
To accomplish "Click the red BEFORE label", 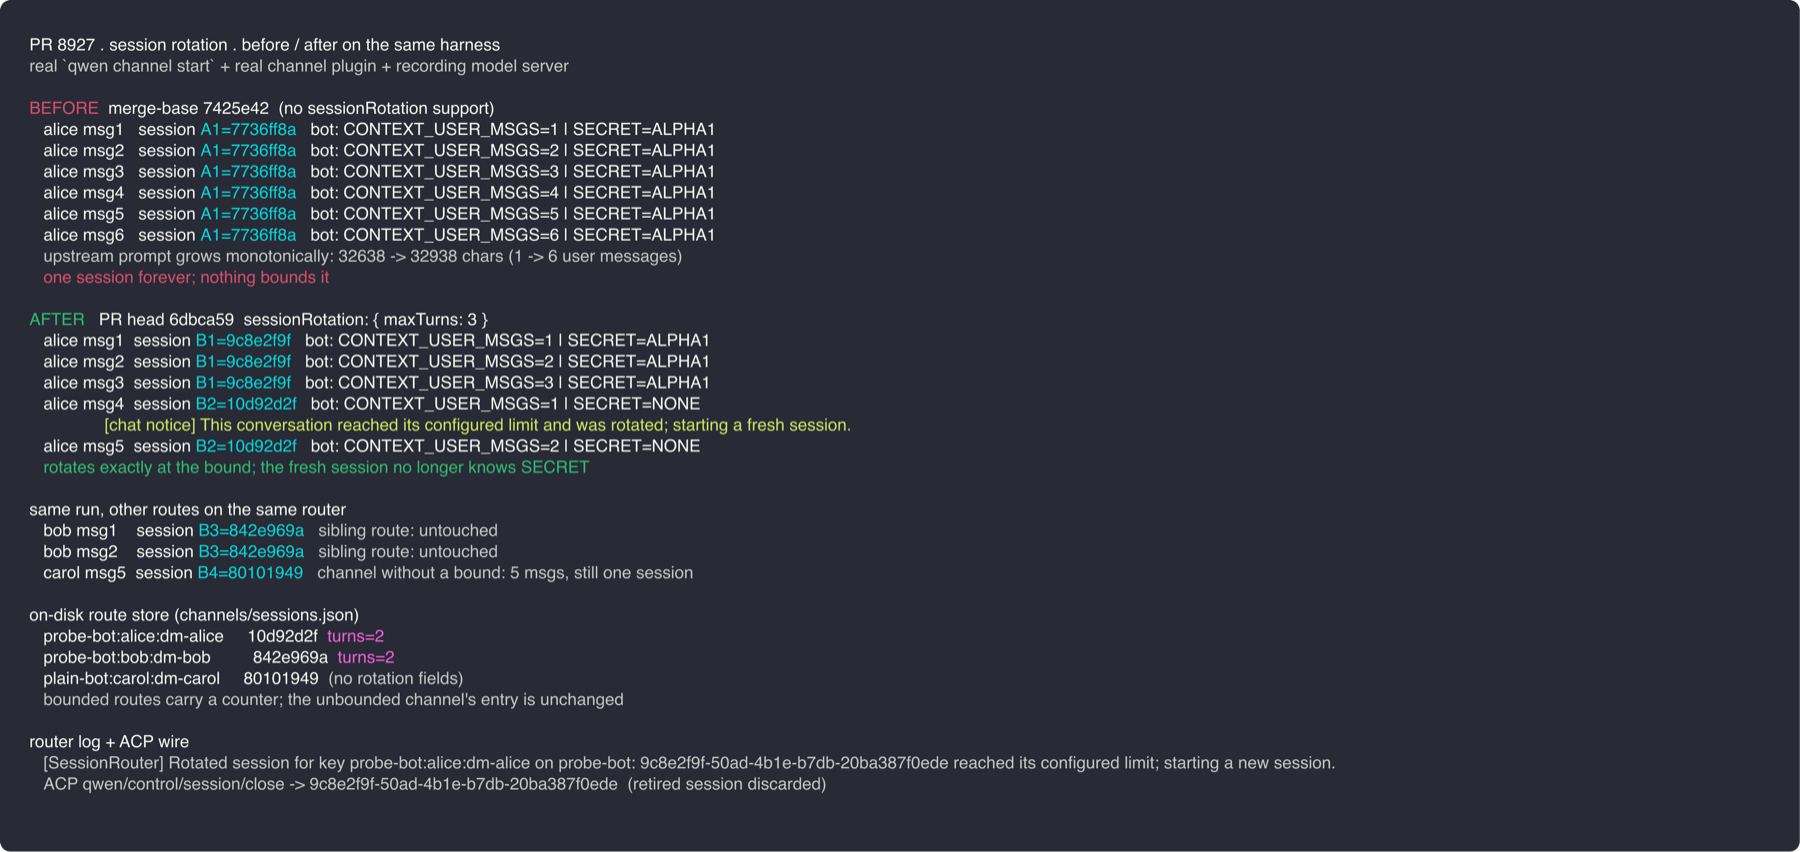I will (x=64, y=108).
